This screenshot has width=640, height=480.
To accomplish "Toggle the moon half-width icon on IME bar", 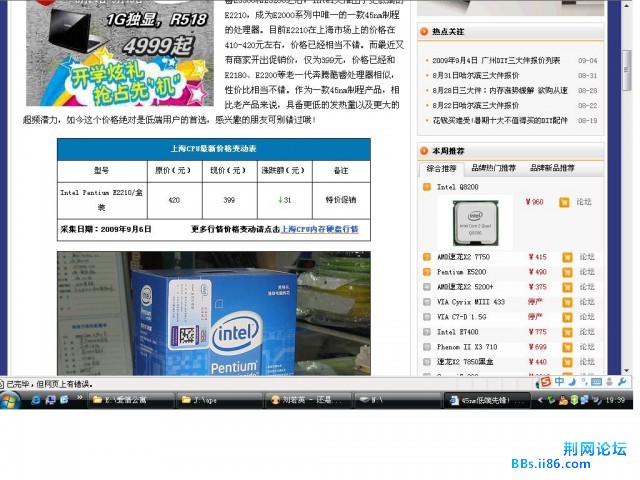I will [x=572, y=382].
